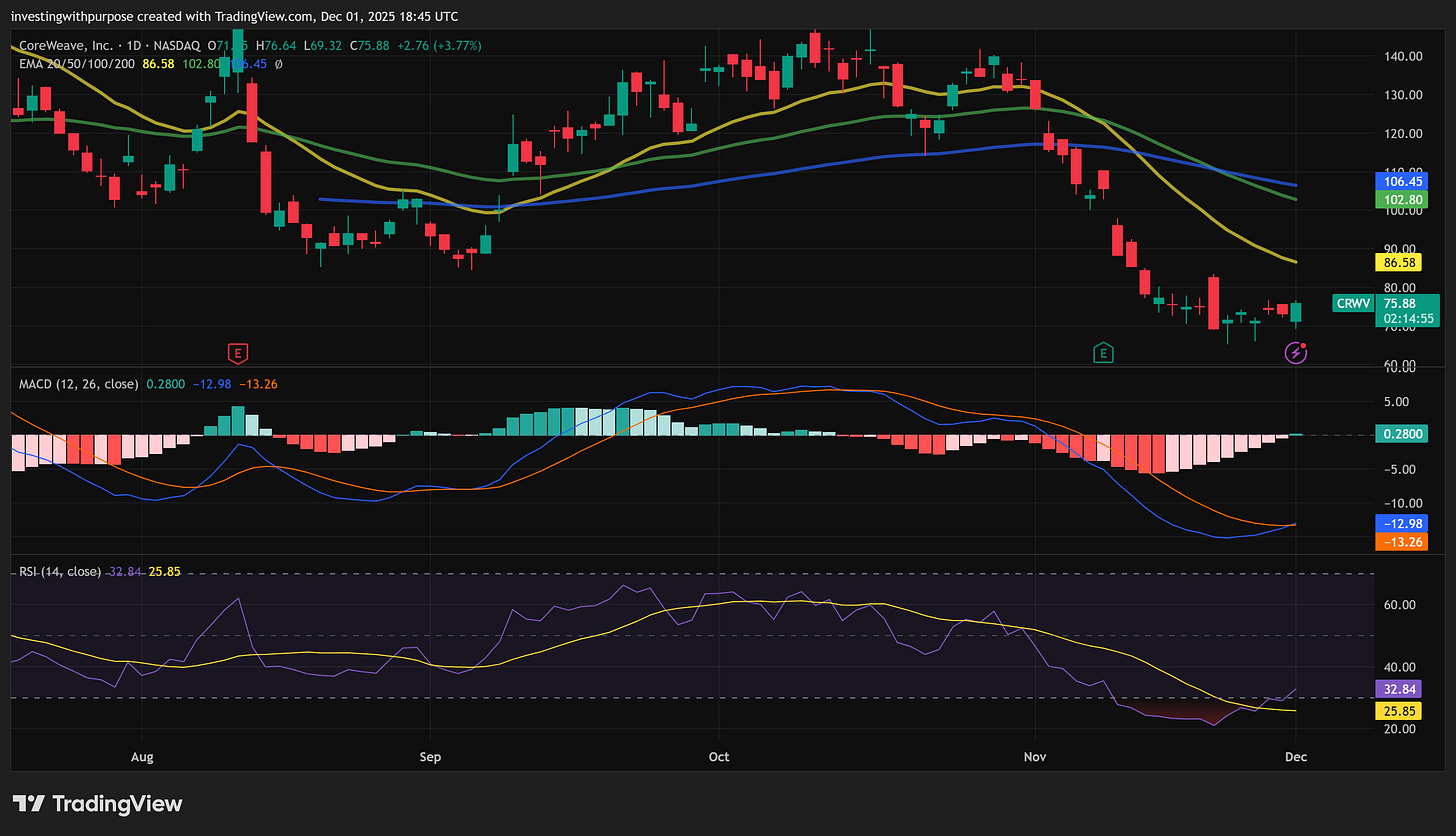
Task: Click the EMA 20/50/100/200 indicator legend
Action: pos(79,63)
